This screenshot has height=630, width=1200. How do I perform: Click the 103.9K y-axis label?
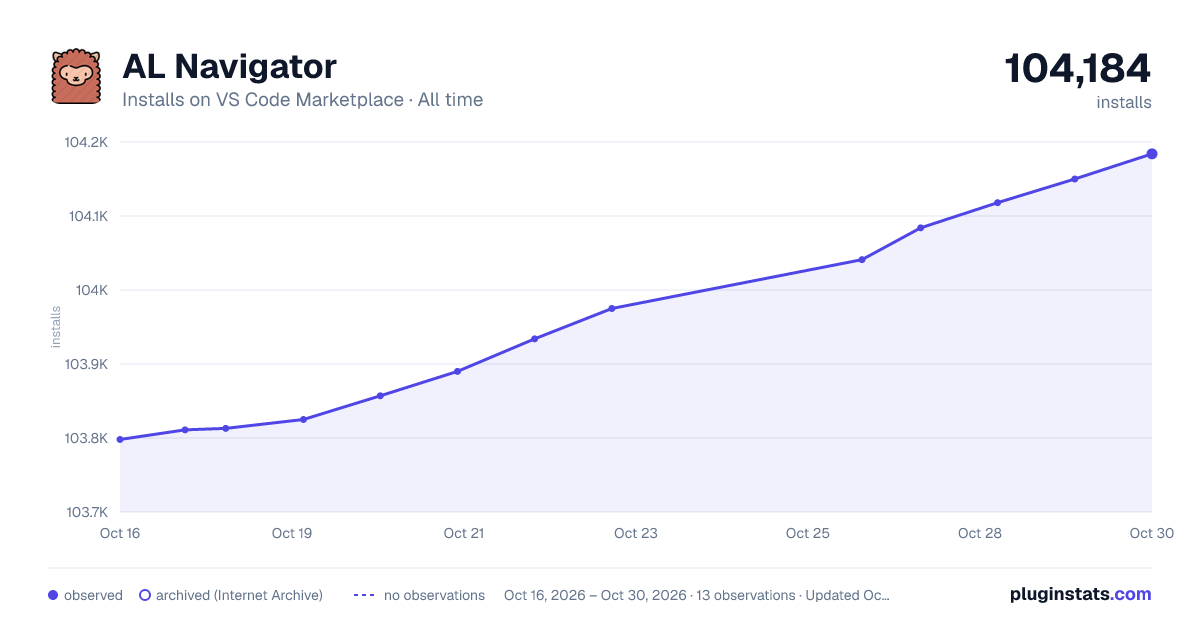pyautogui.click(x=86, y=364)
